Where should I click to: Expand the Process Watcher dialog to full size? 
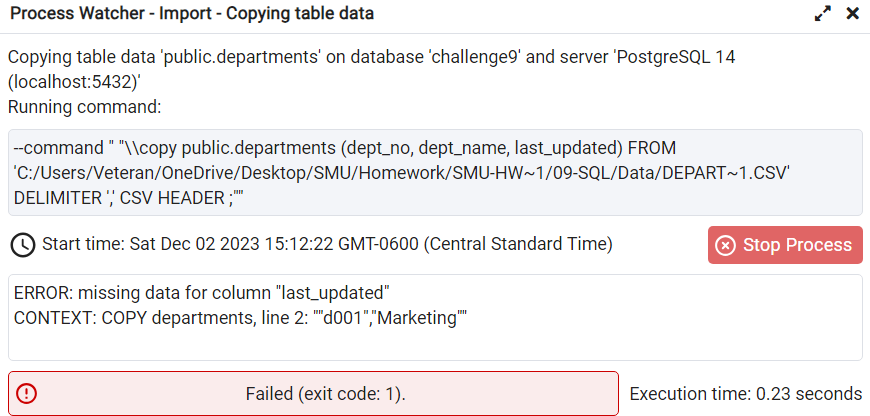click(x=823, y=14)
